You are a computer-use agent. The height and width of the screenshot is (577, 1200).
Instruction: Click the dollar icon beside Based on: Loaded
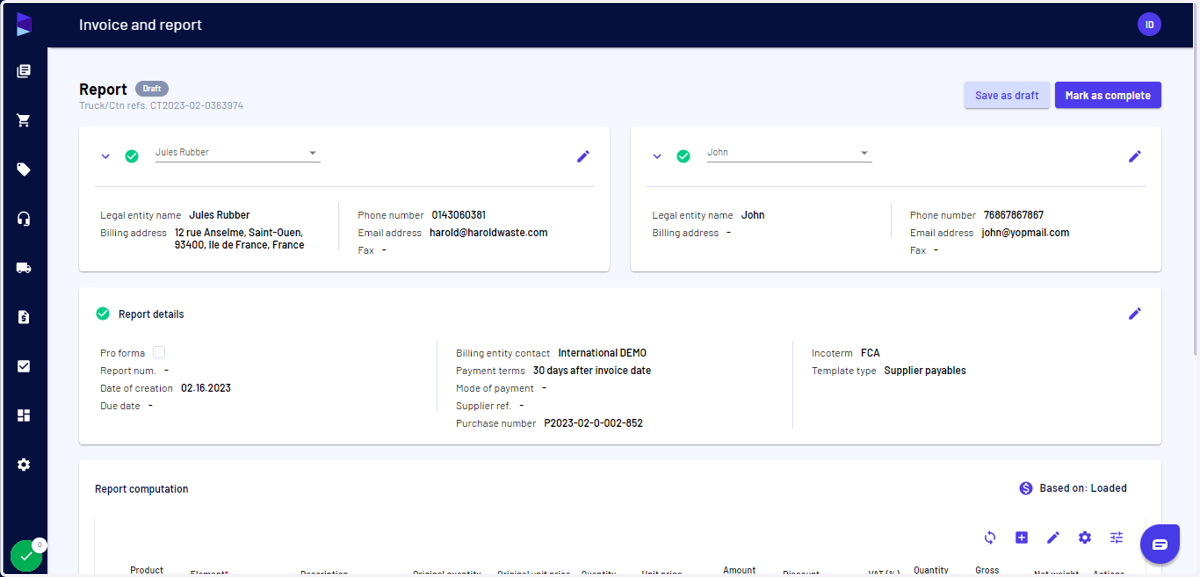(1026, 488)
